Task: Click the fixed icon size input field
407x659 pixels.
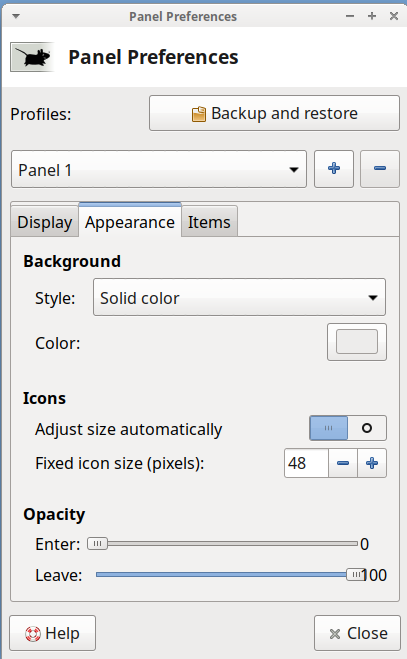Action: click(306, 463)
